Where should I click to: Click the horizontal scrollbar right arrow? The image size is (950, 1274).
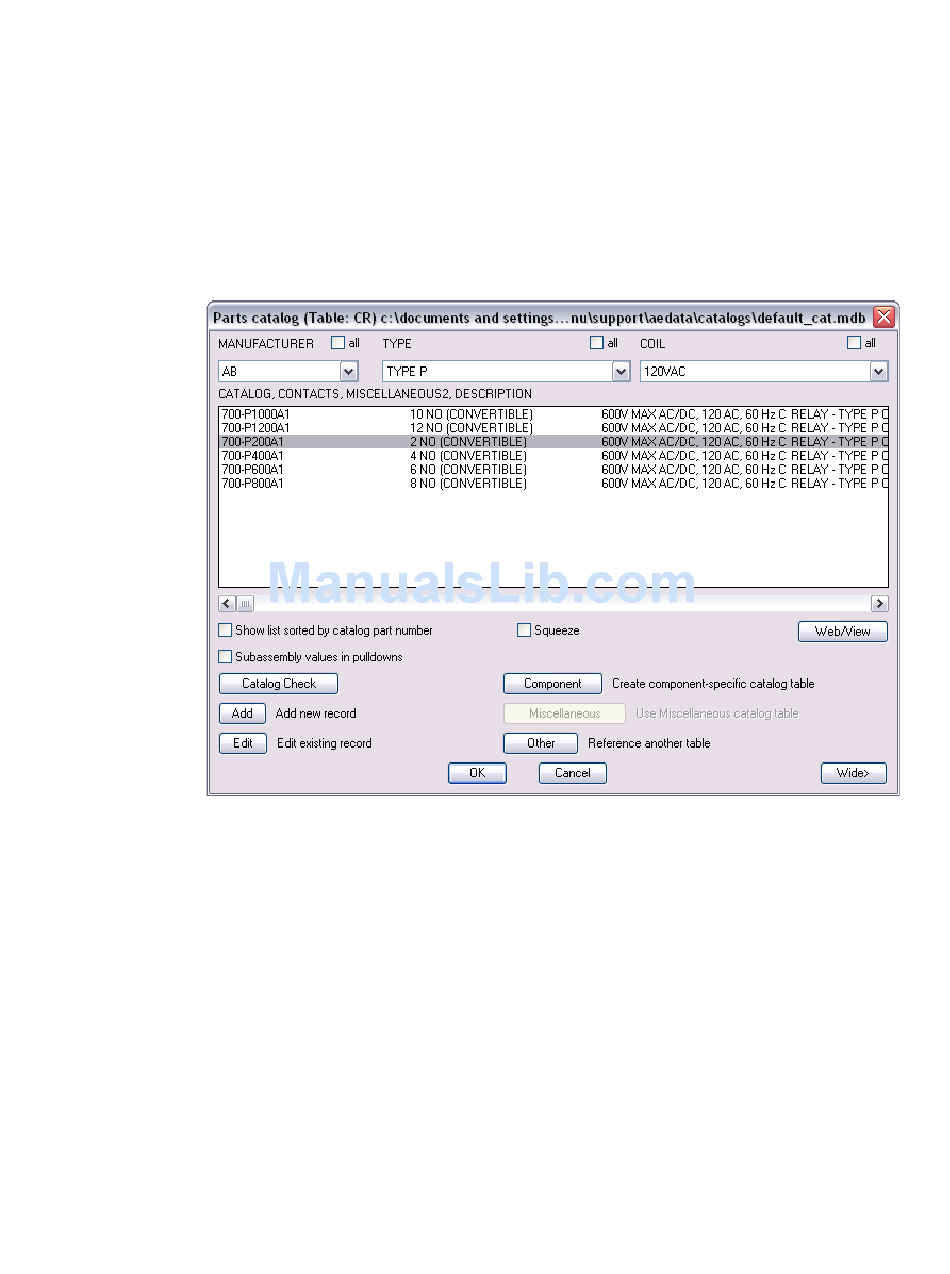[880, 603]
